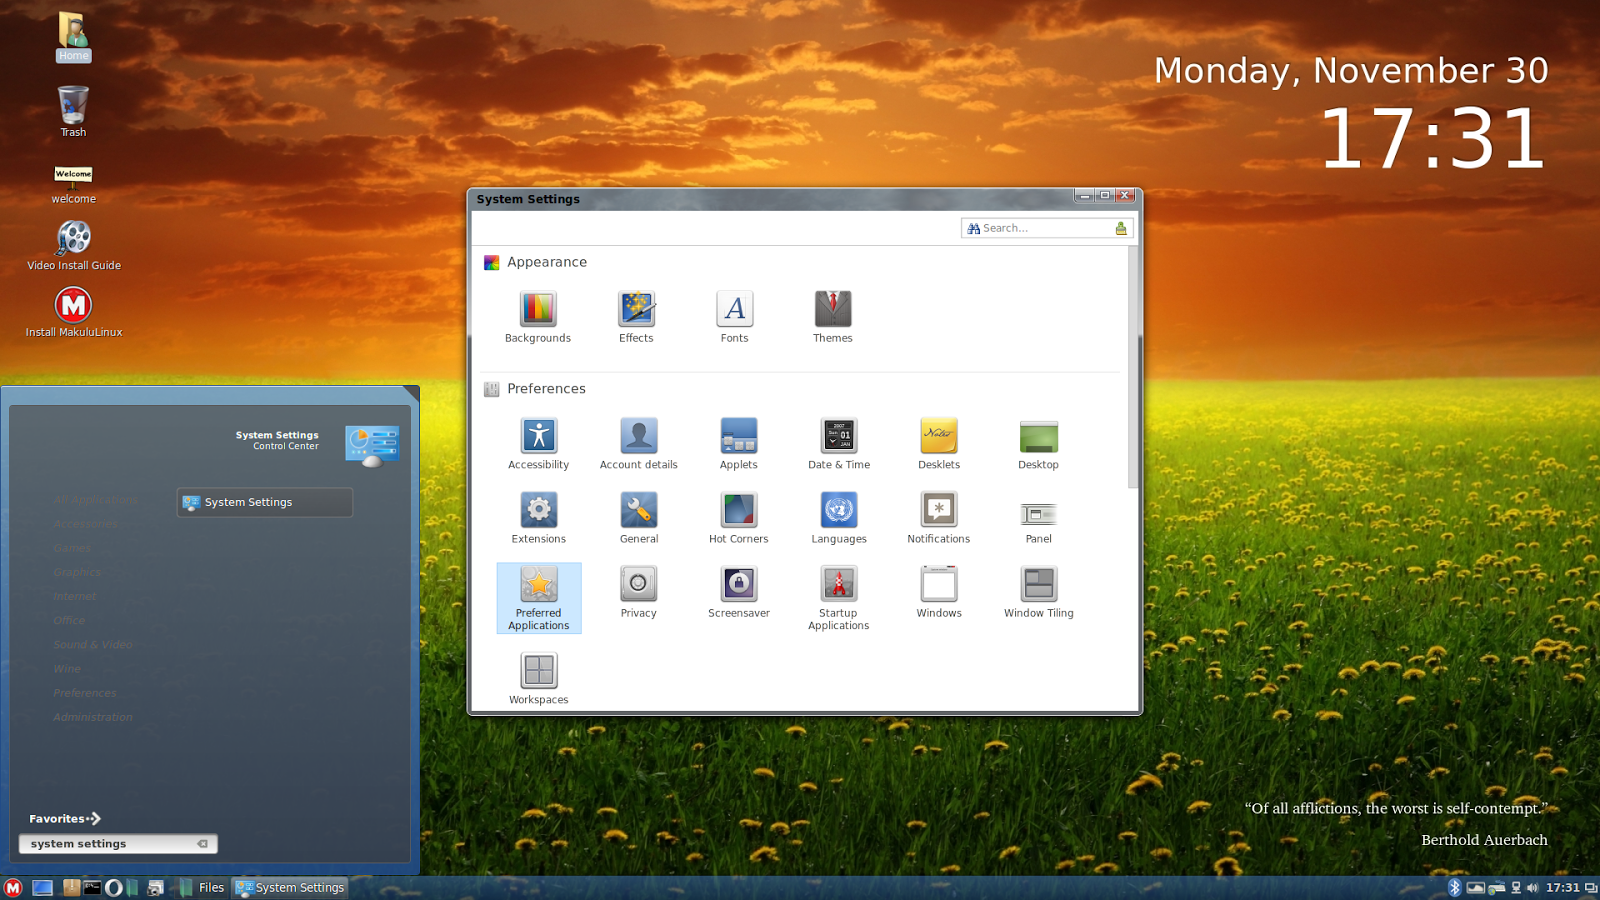This screenshot has width=1600, height=900.
Task: Open the Applets settings
Action: click(x=738, y=444)
